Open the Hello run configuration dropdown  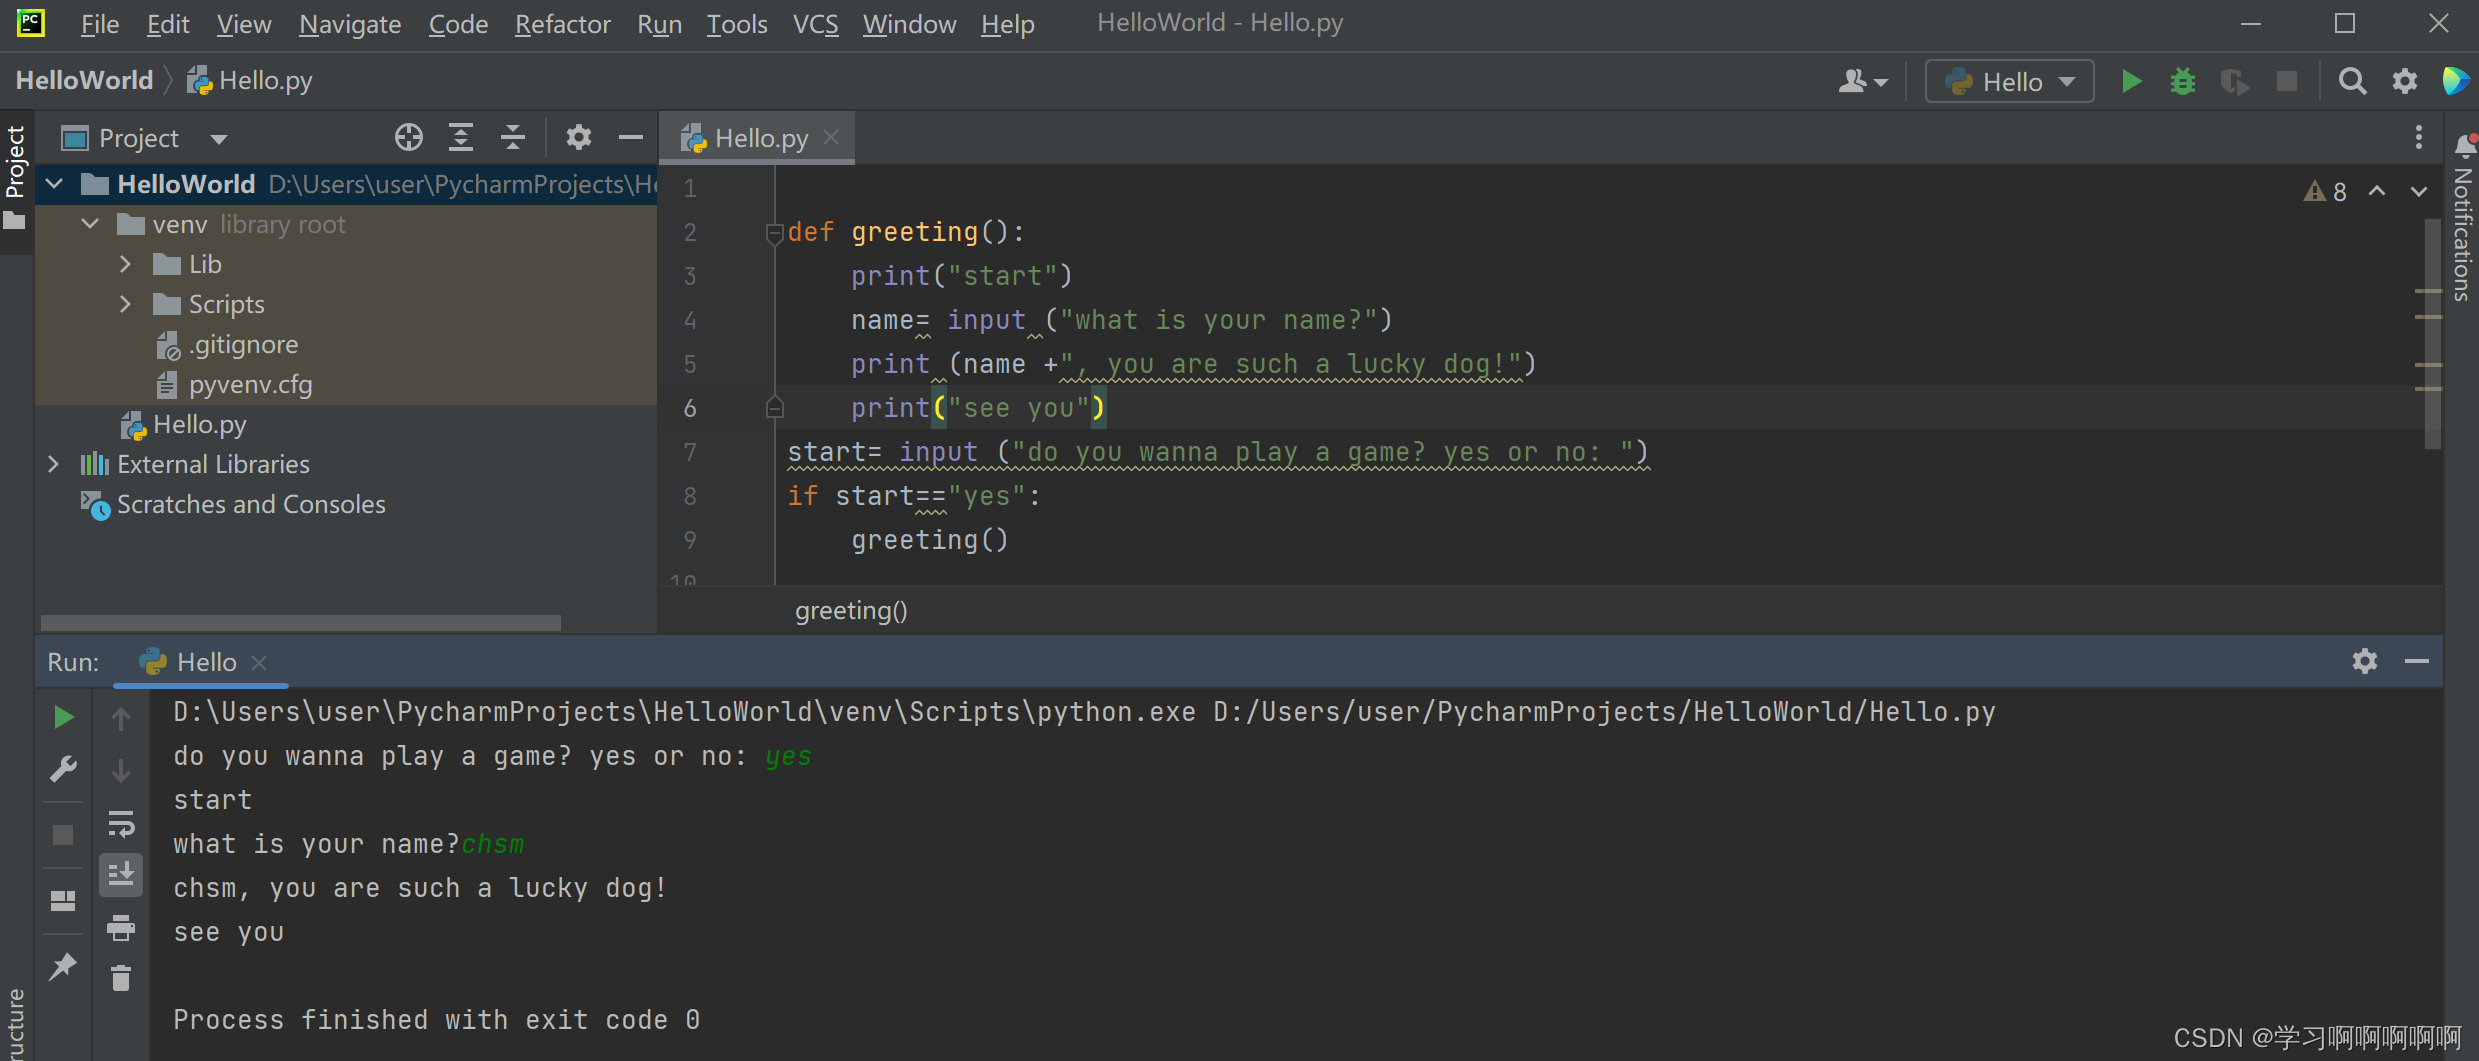pos(2010,81)
